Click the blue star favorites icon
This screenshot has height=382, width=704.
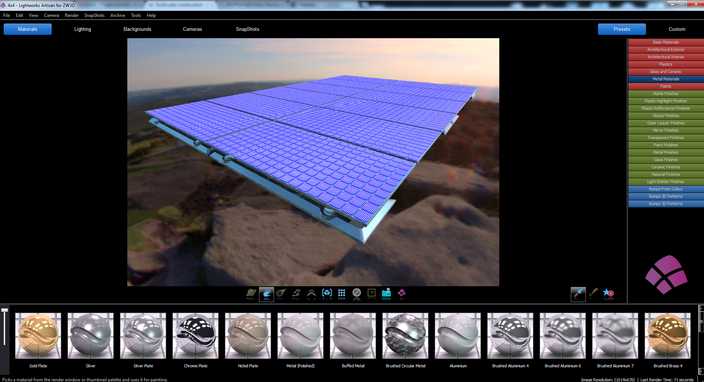(608, 293)
